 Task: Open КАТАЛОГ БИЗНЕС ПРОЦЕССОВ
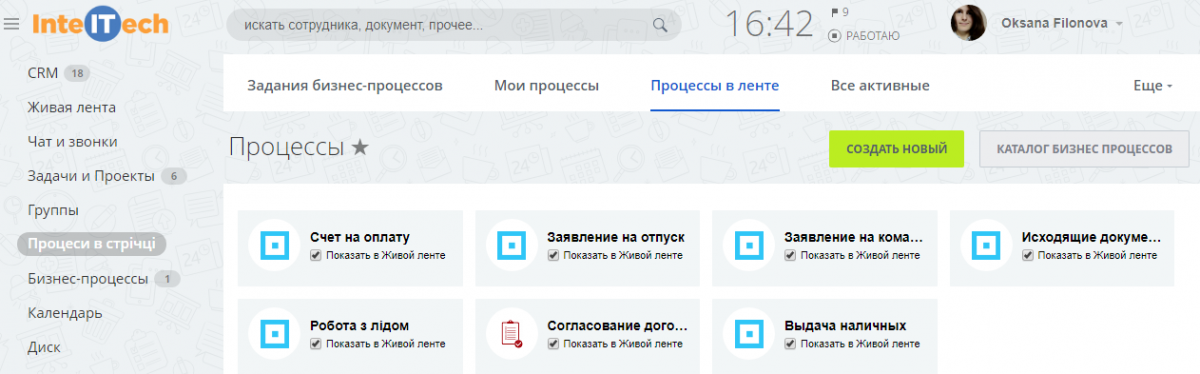tap(1084, 148)
